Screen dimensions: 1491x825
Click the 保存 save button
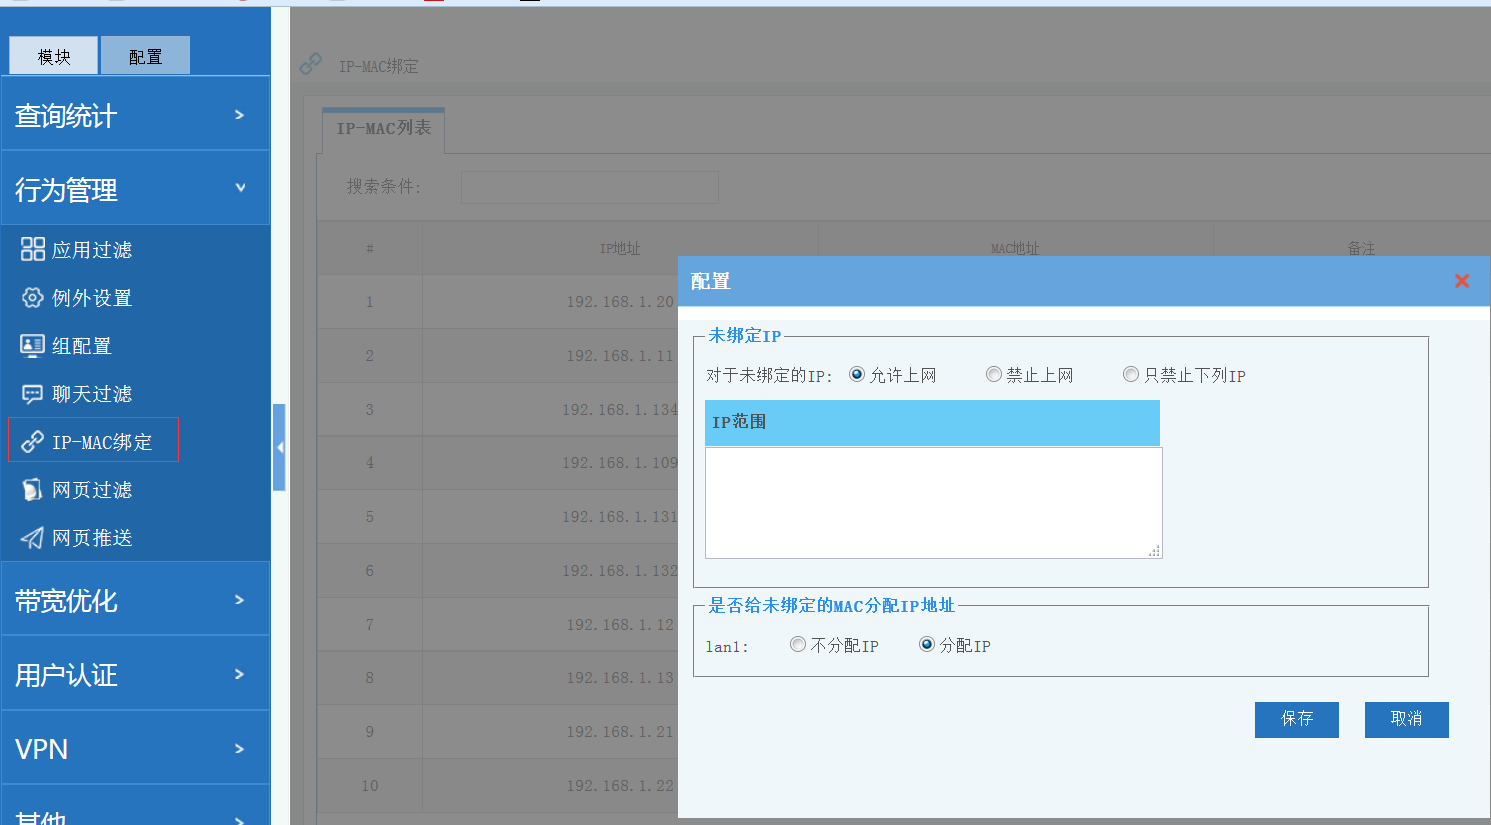click(x=1296, y=719)
